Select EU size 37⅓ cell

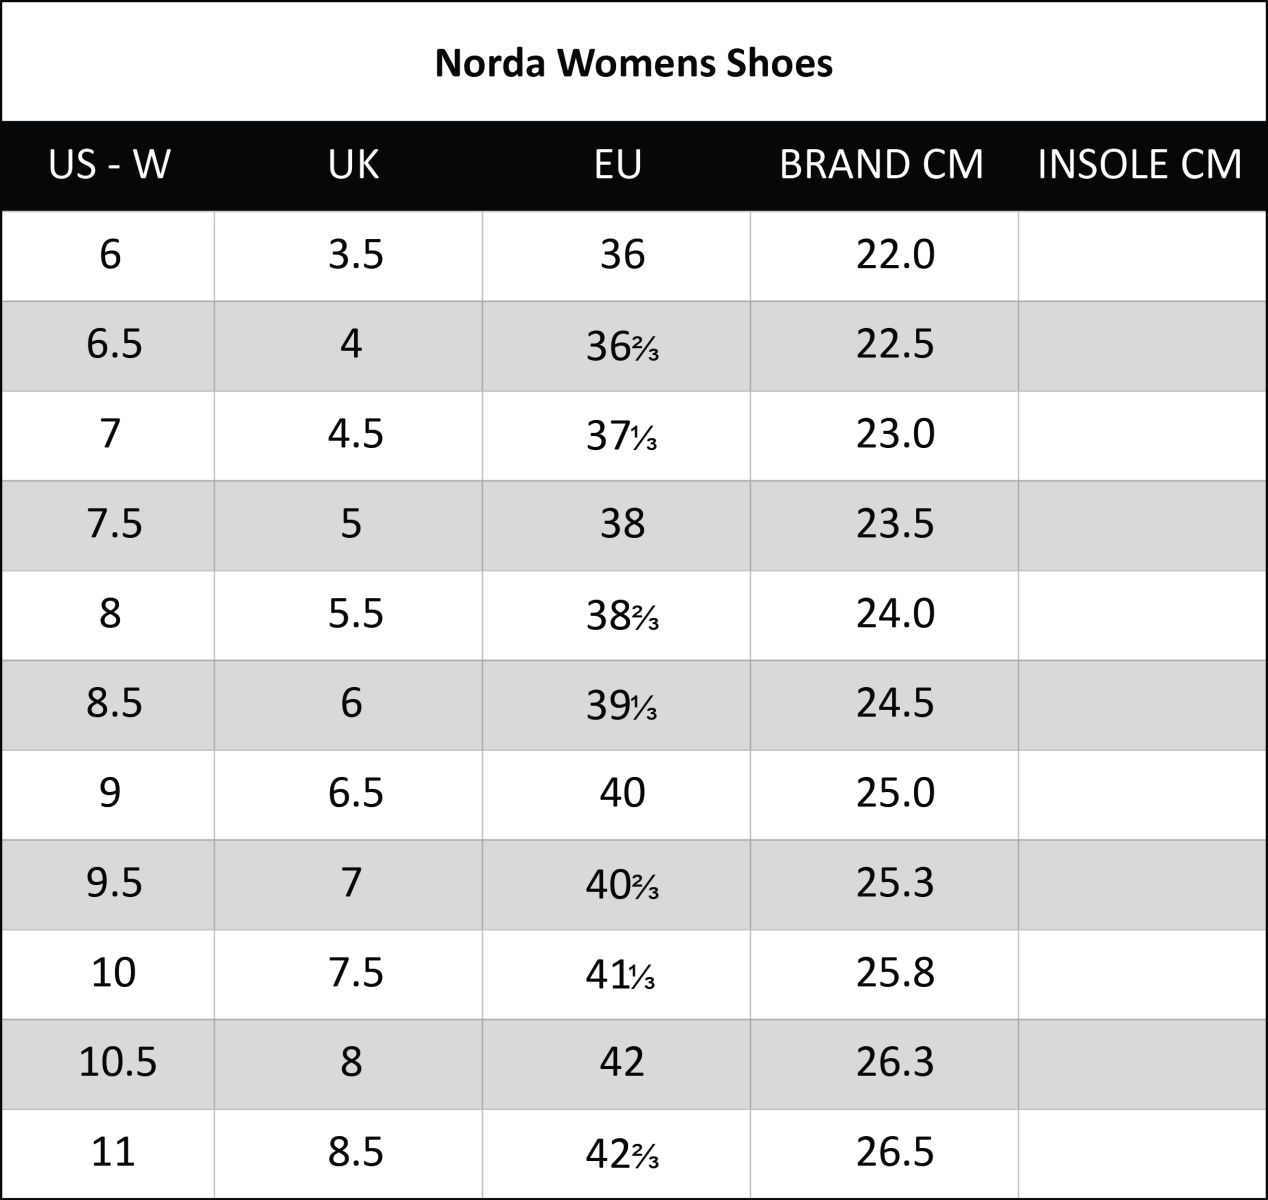[x=621, y=435]
